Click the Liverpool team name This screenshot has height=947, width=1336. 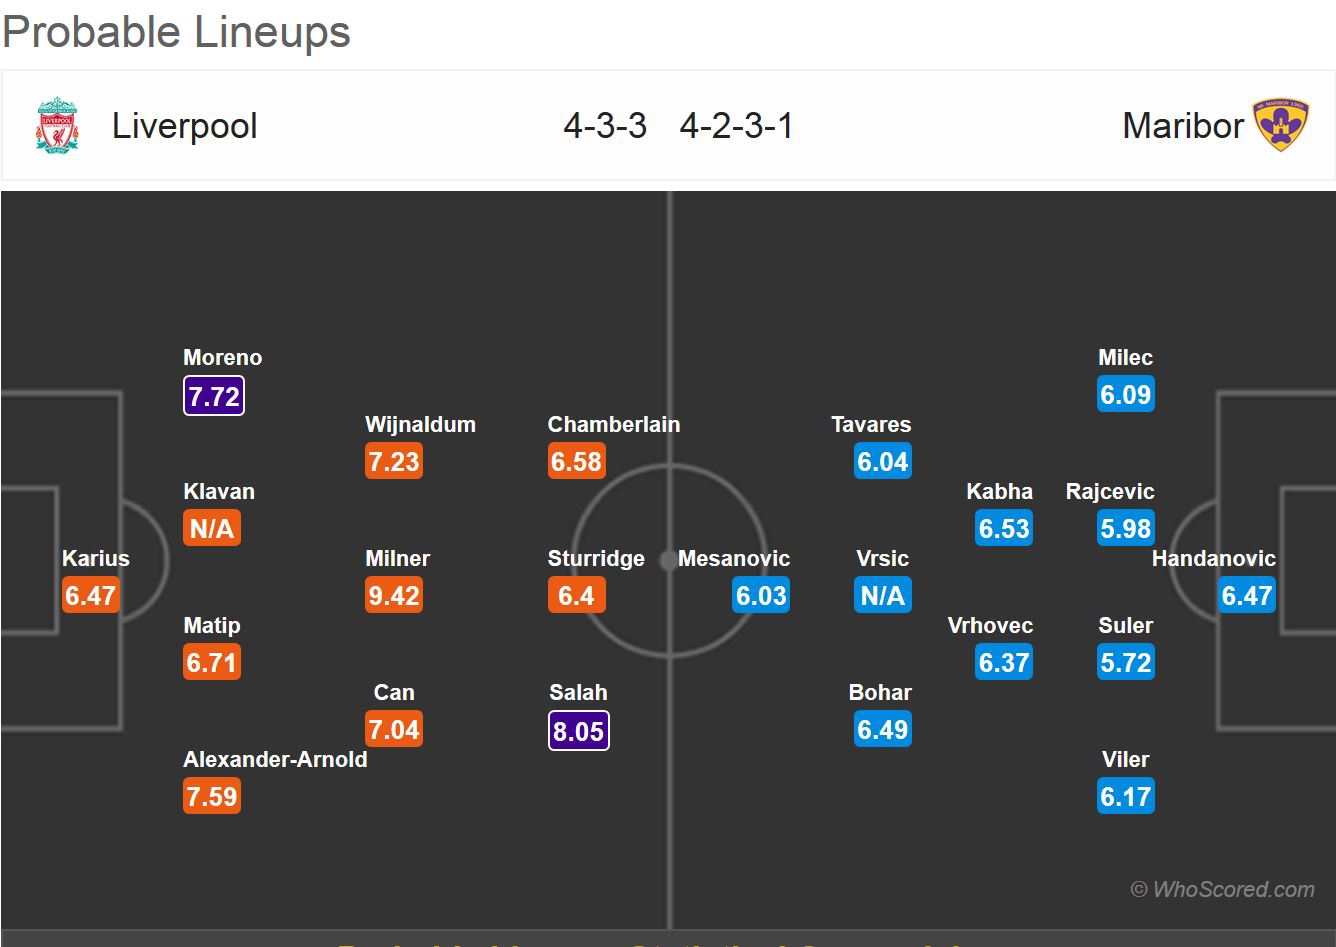tap(184, 126)
